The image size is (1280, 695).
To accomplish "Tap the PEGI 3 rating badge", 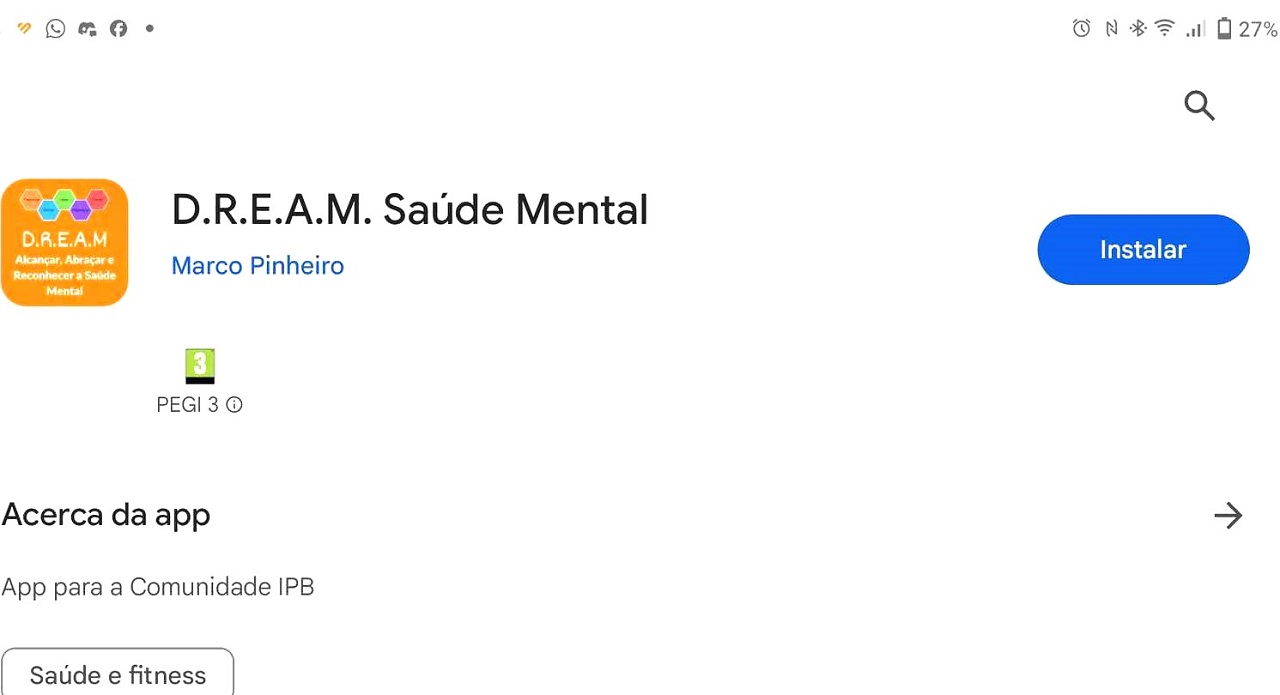I will coord(200,367).
